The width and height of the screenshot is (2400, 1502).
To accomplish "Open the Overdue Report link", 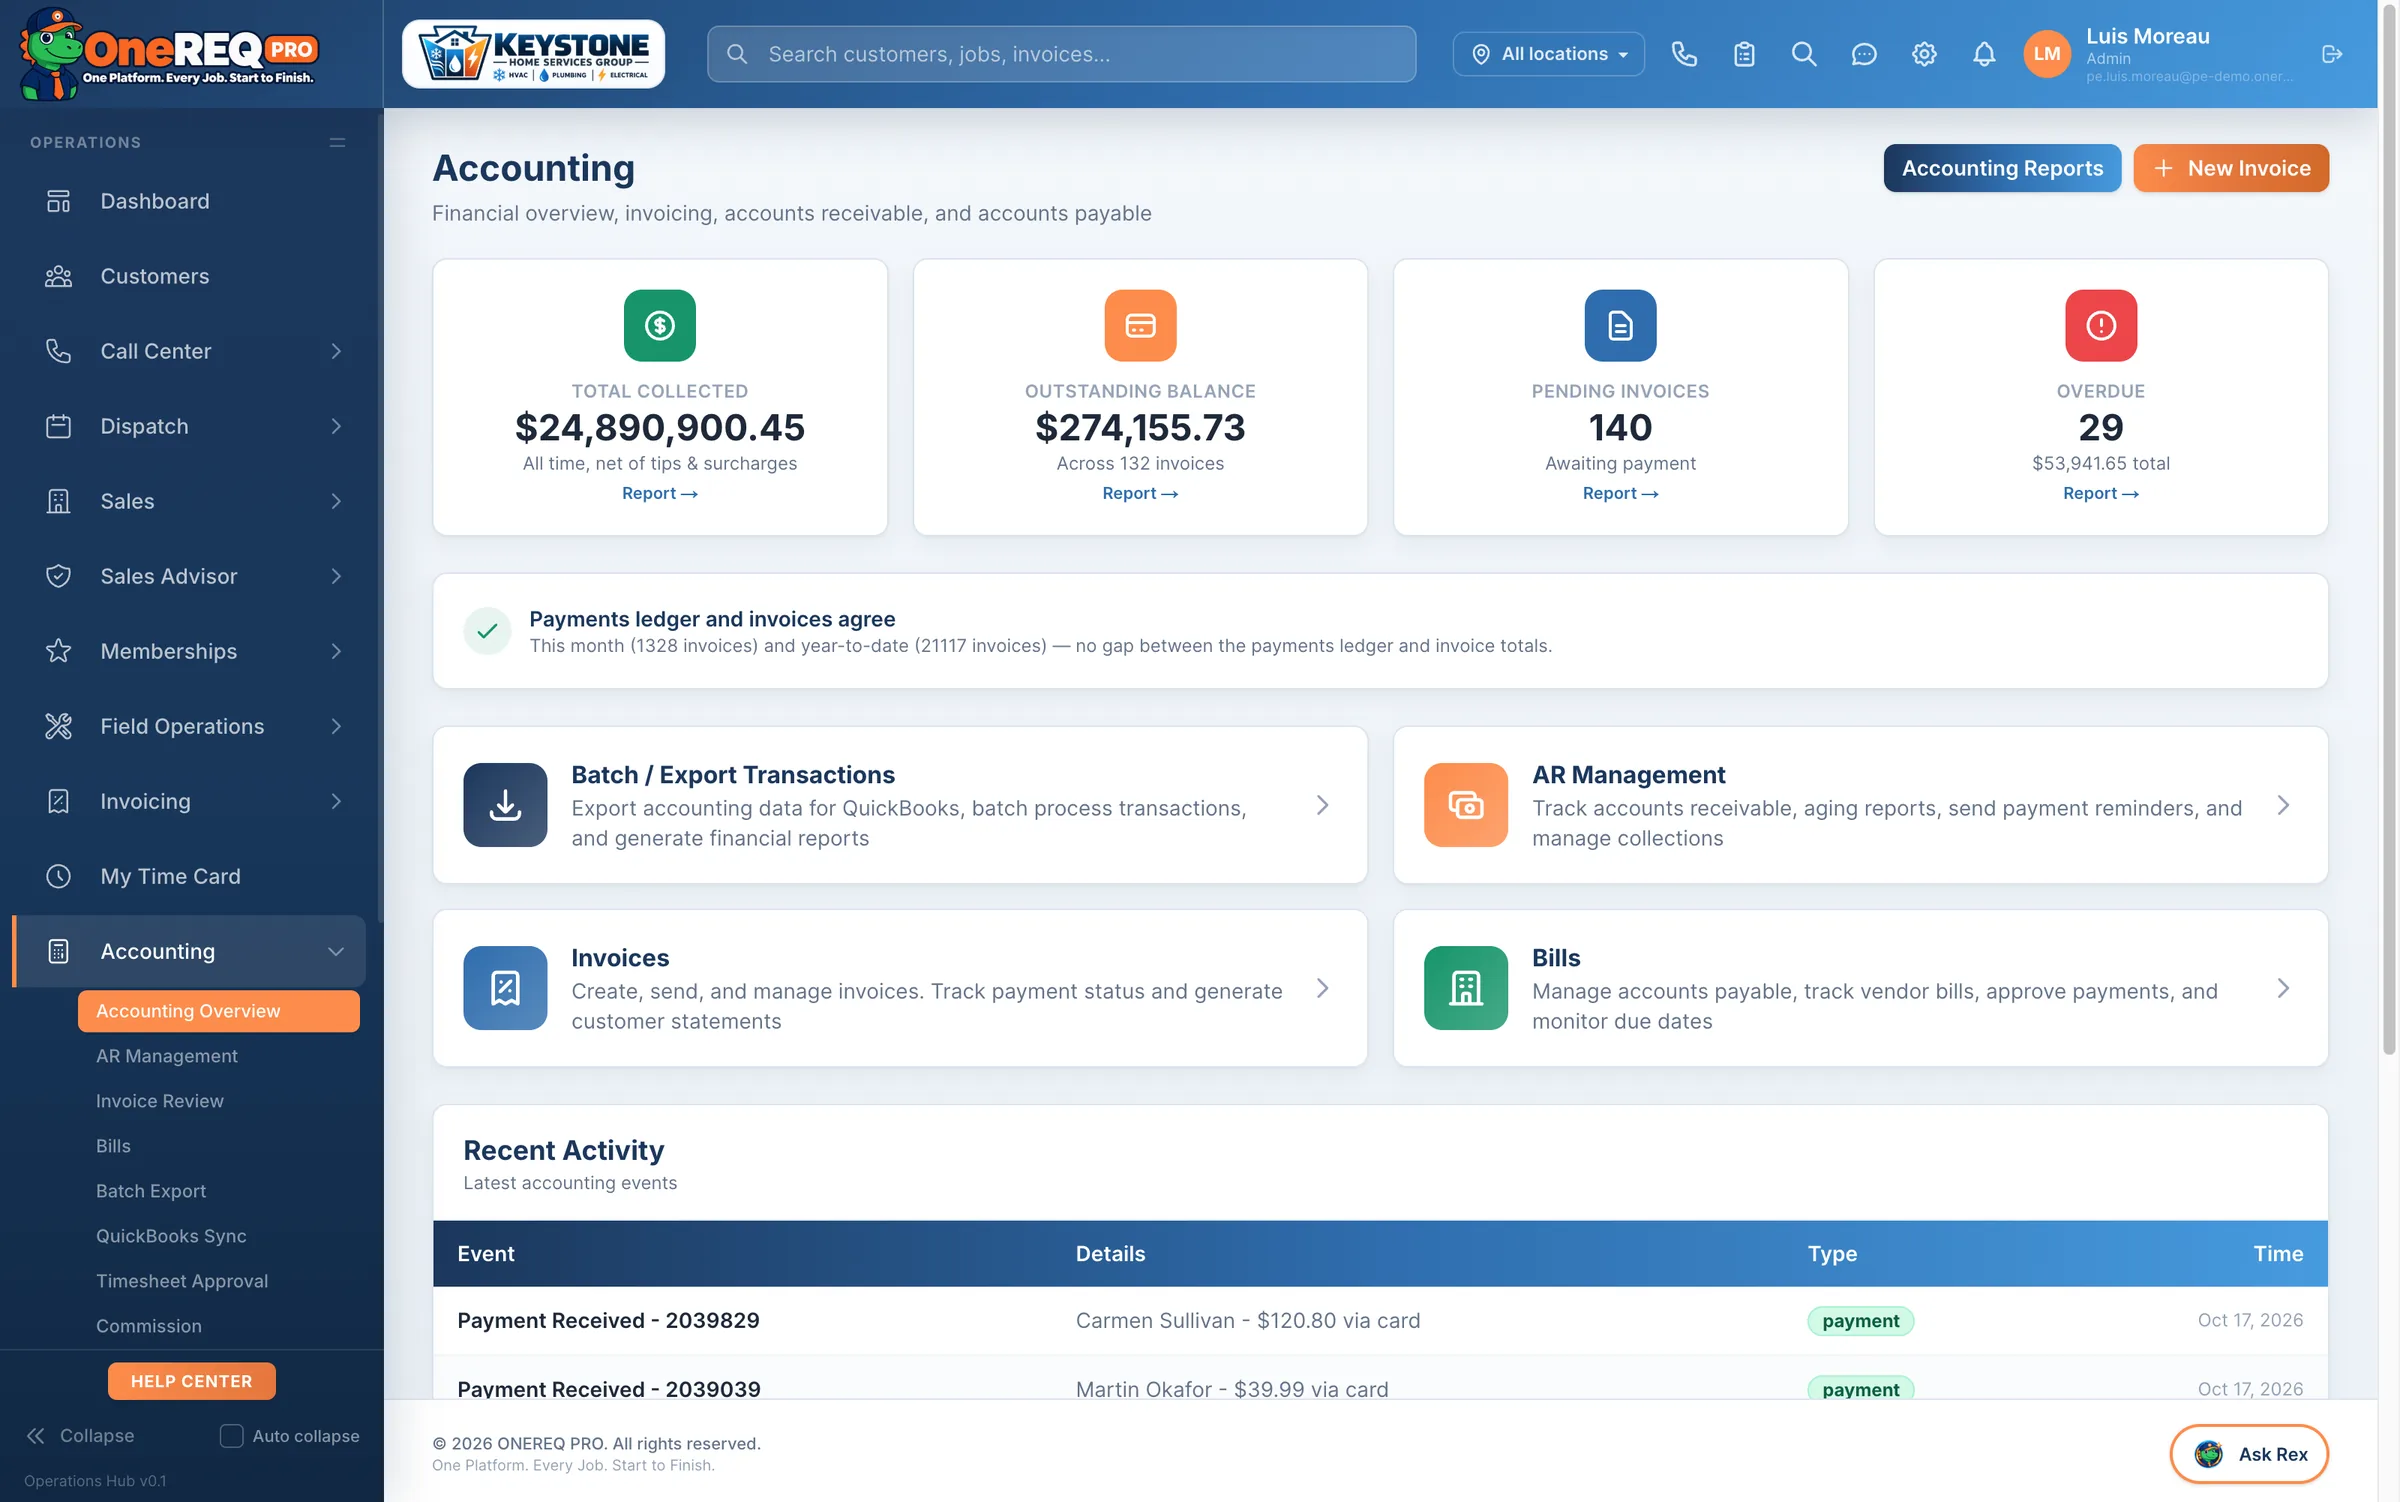I will [2101, 493].
